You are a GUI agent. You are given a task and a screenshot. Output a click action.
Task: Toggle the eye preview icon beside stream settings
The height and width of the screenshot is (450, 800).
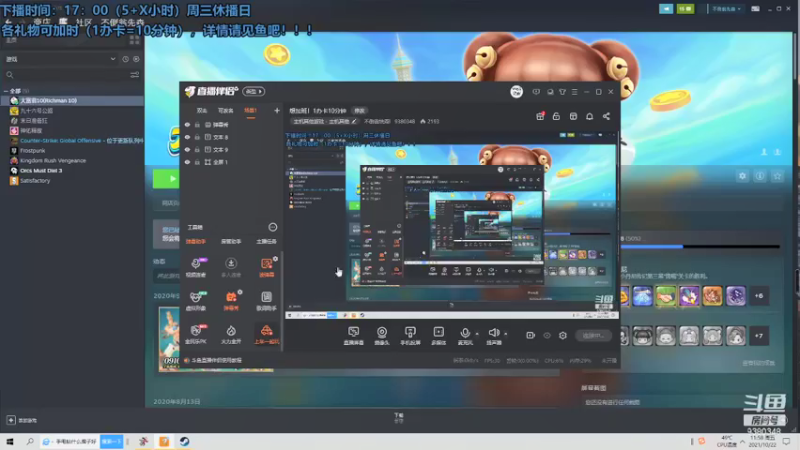tap(547, 335)
